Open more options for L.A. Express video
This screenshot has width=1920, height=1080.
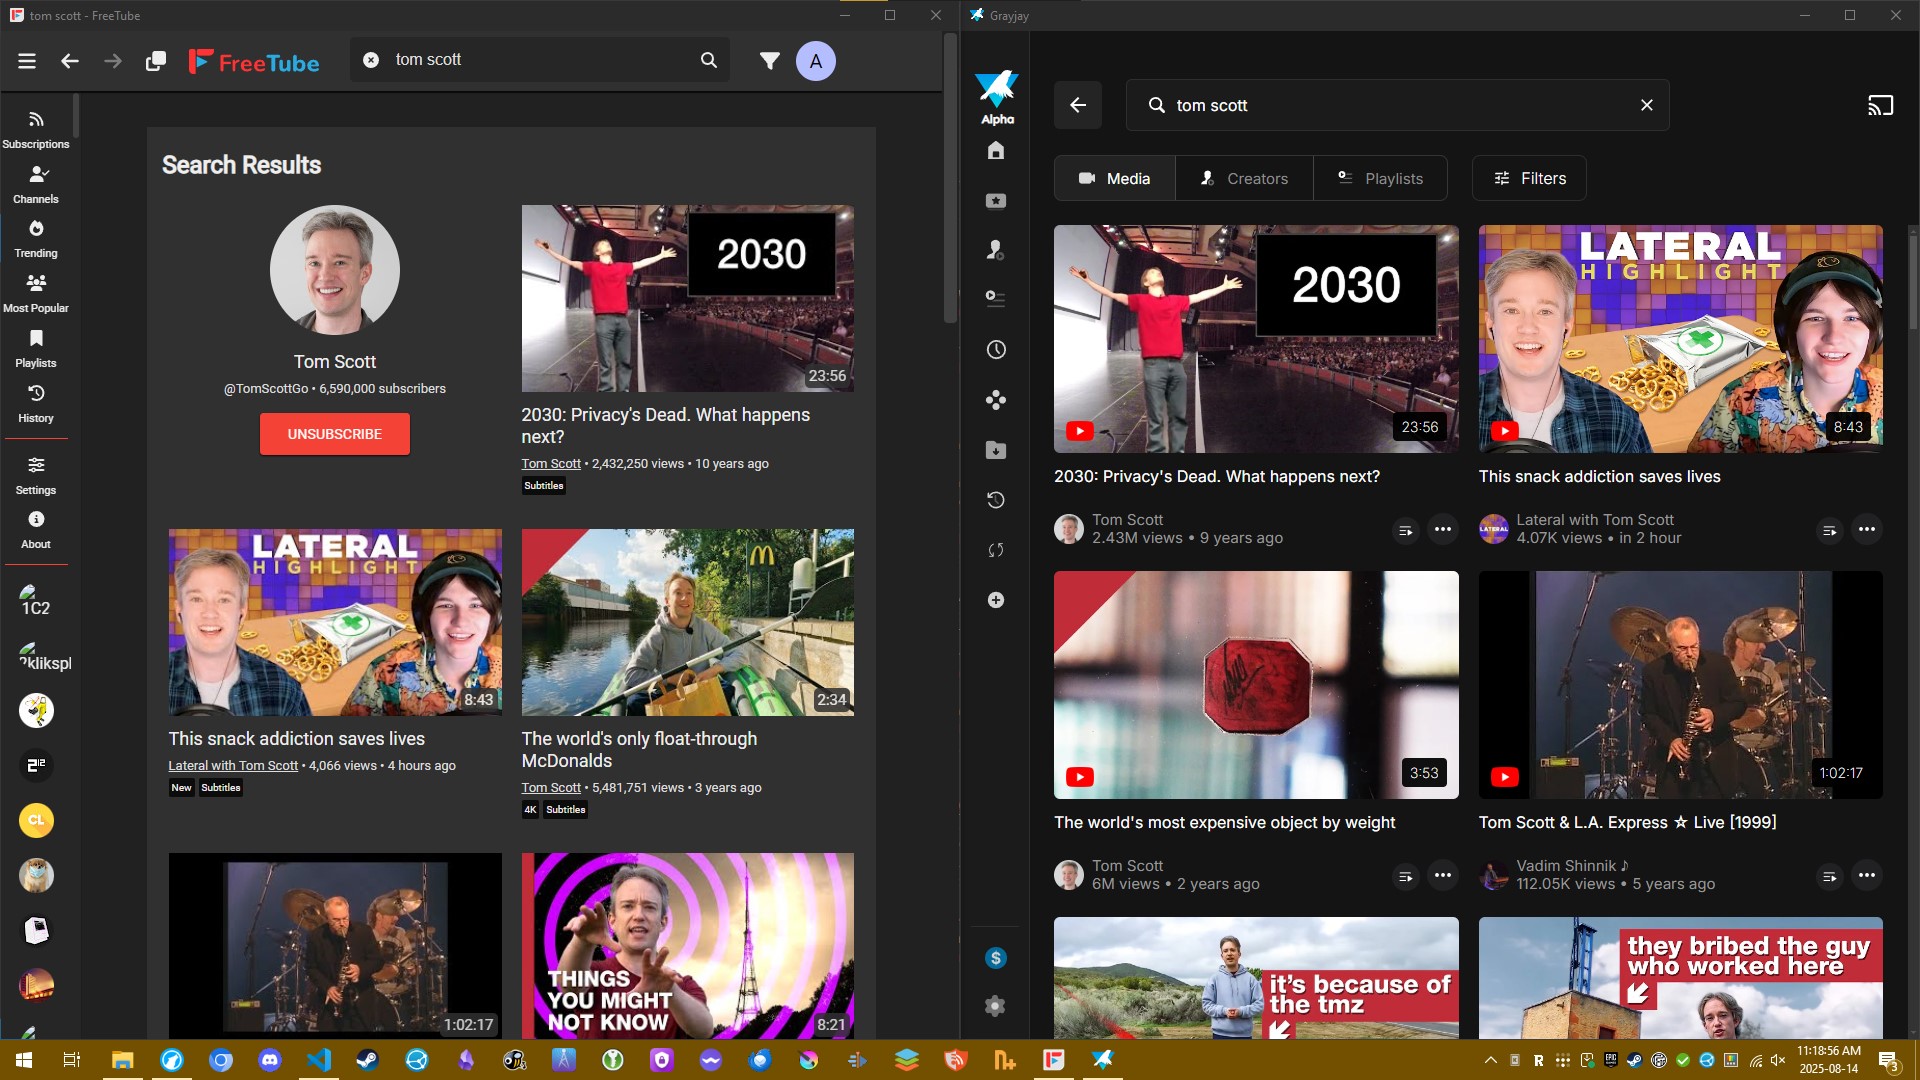[1867, 875]
